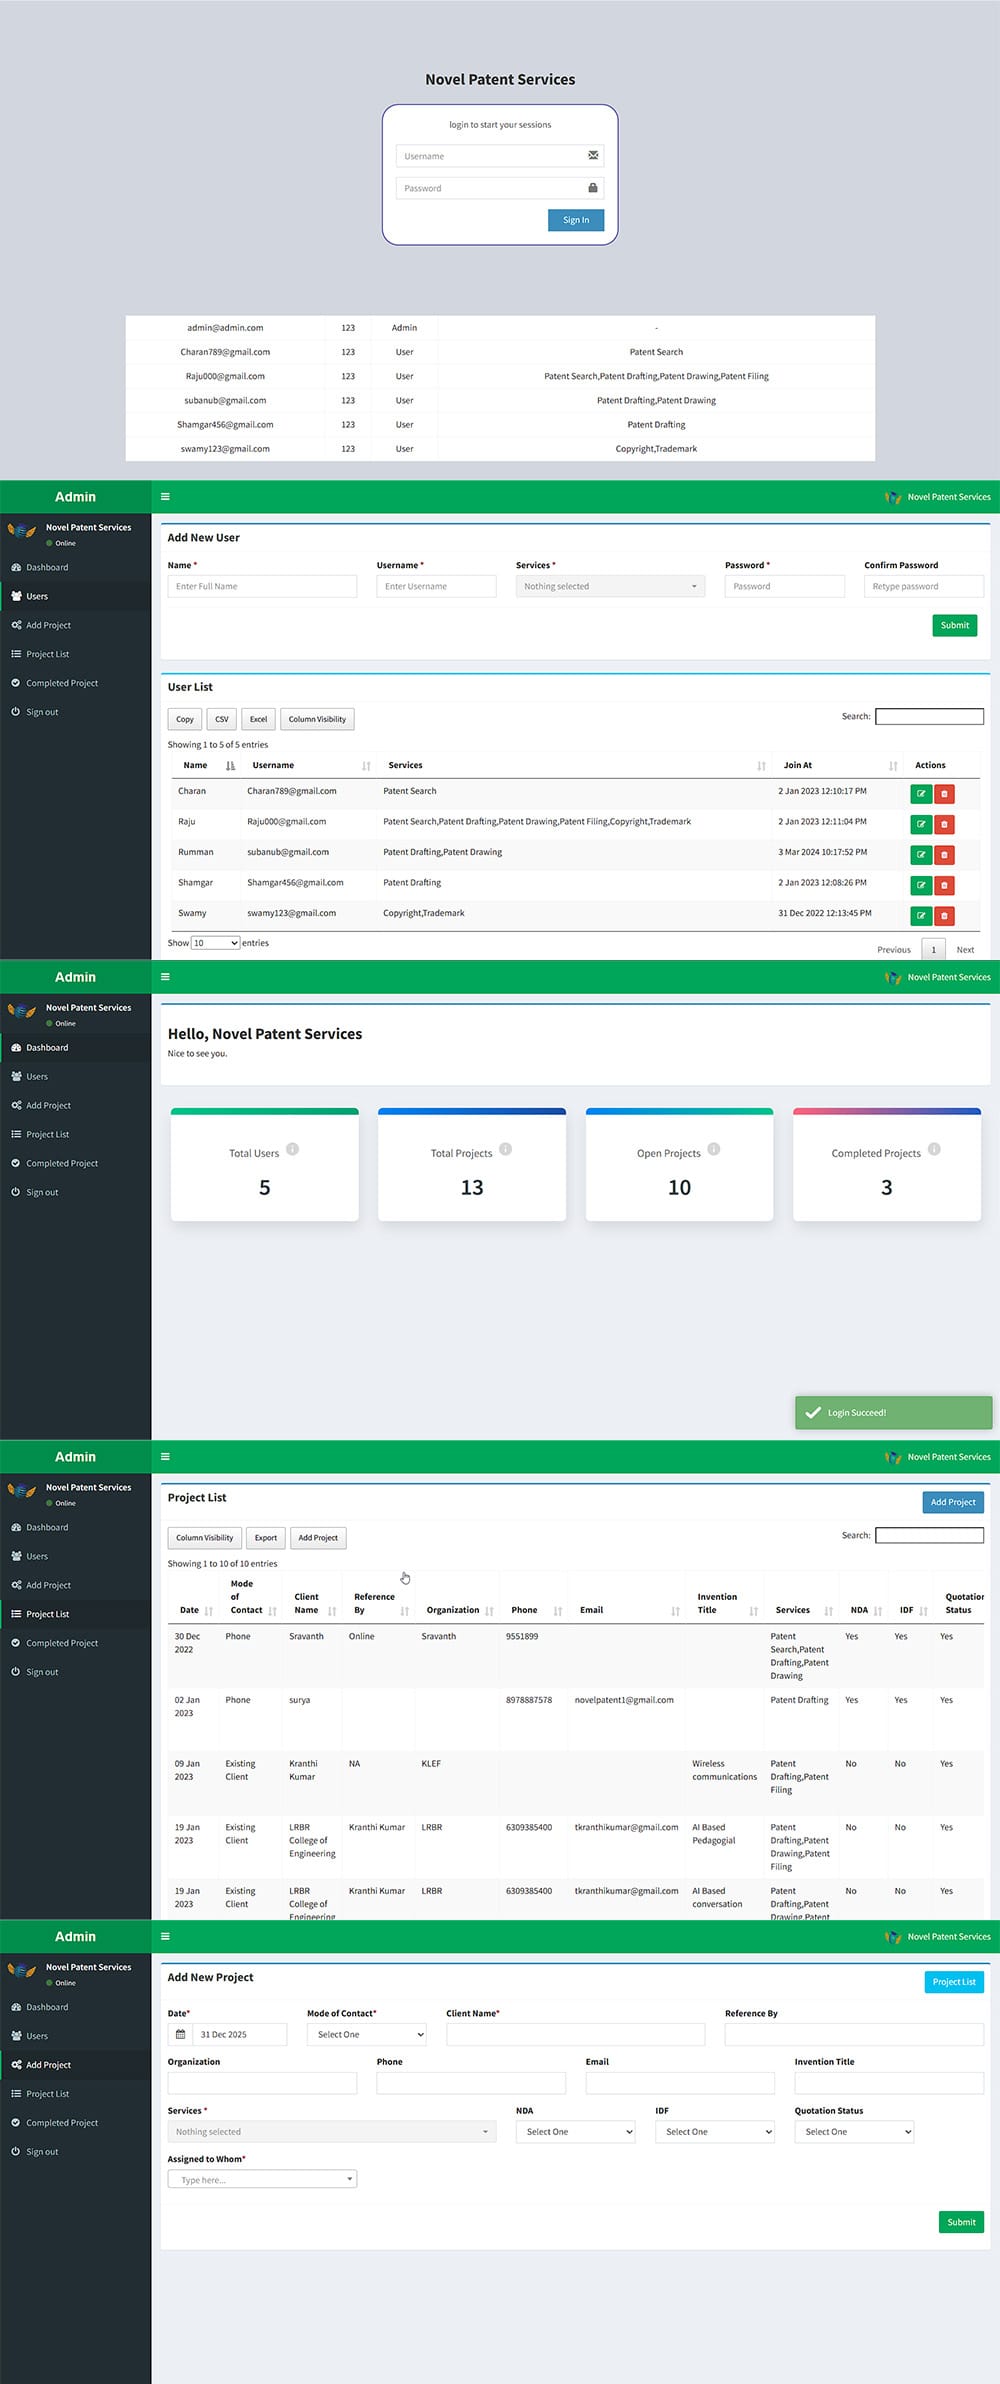The image size is (1000, 2384).
Task: Select Sign out in the Add New Project sidebar
Action: click(42, 2151)
